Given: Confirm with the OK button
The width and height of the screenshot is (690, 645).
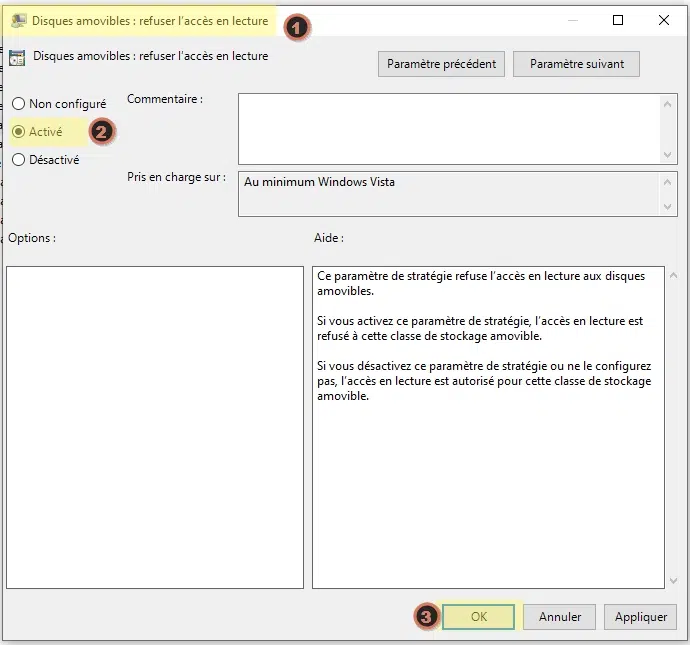Looking at the screenshot, I should [478, 617].
